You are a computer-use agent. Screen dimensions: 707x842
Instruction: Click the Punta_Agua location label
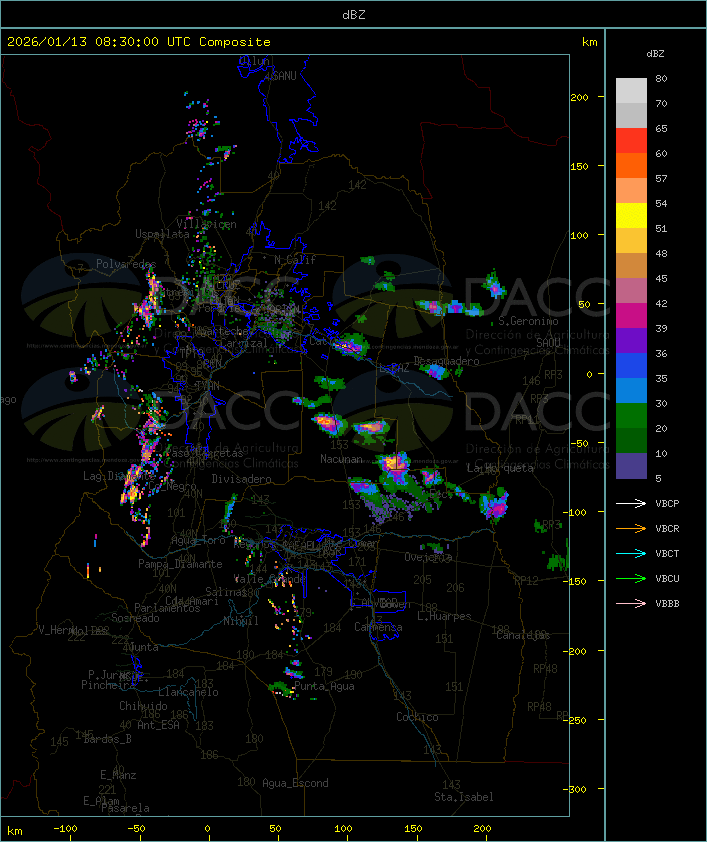point(326,687)
